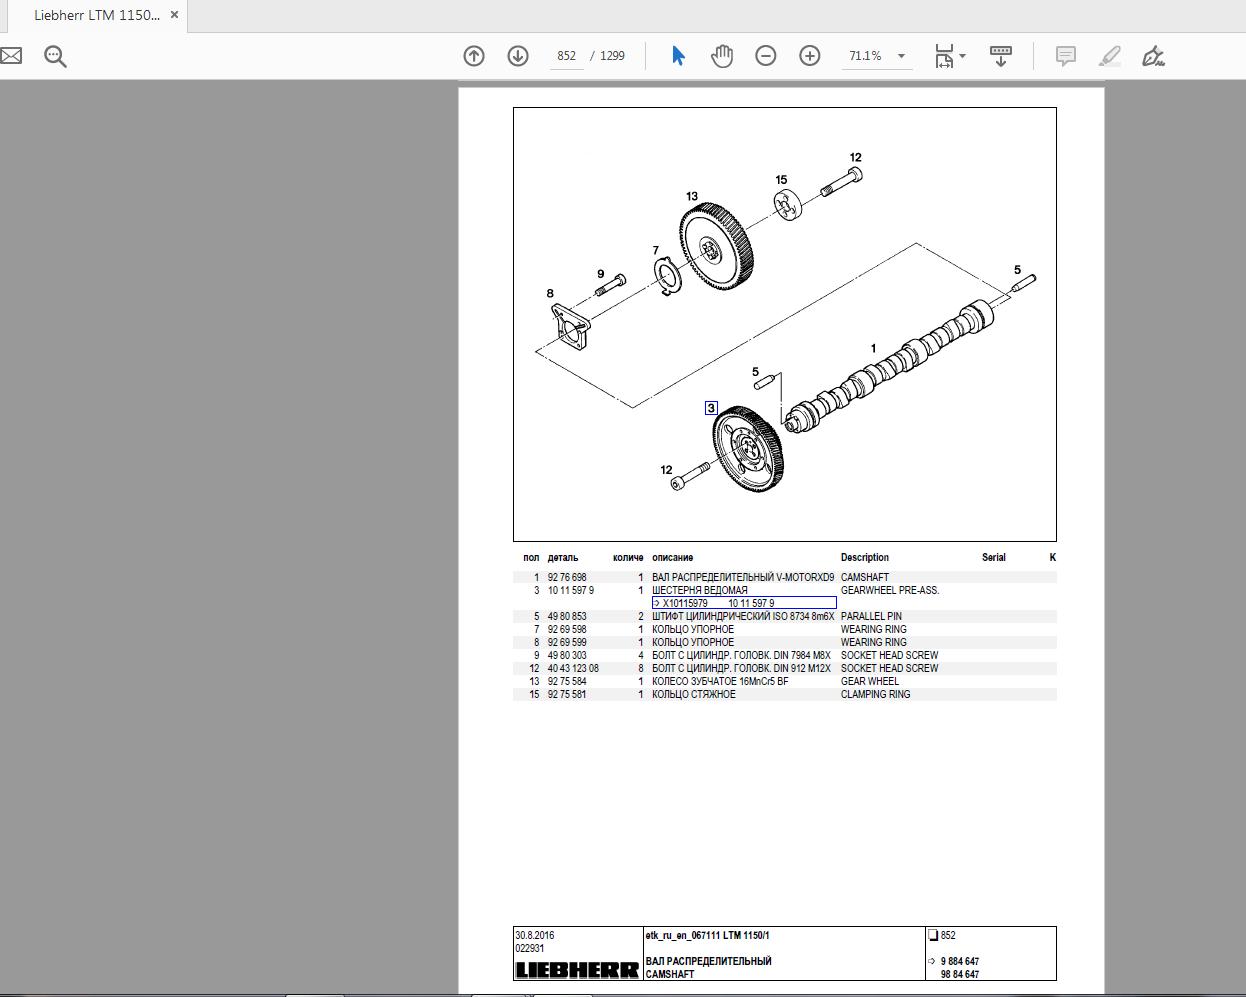Open the sign document tool
The height and width of the screenshot is (997, 1246).
coord(1154,56)
